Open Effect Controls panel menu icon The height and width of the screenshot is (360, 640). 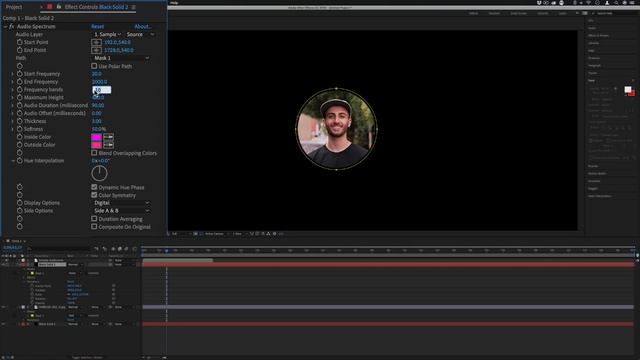click(133, 7)
